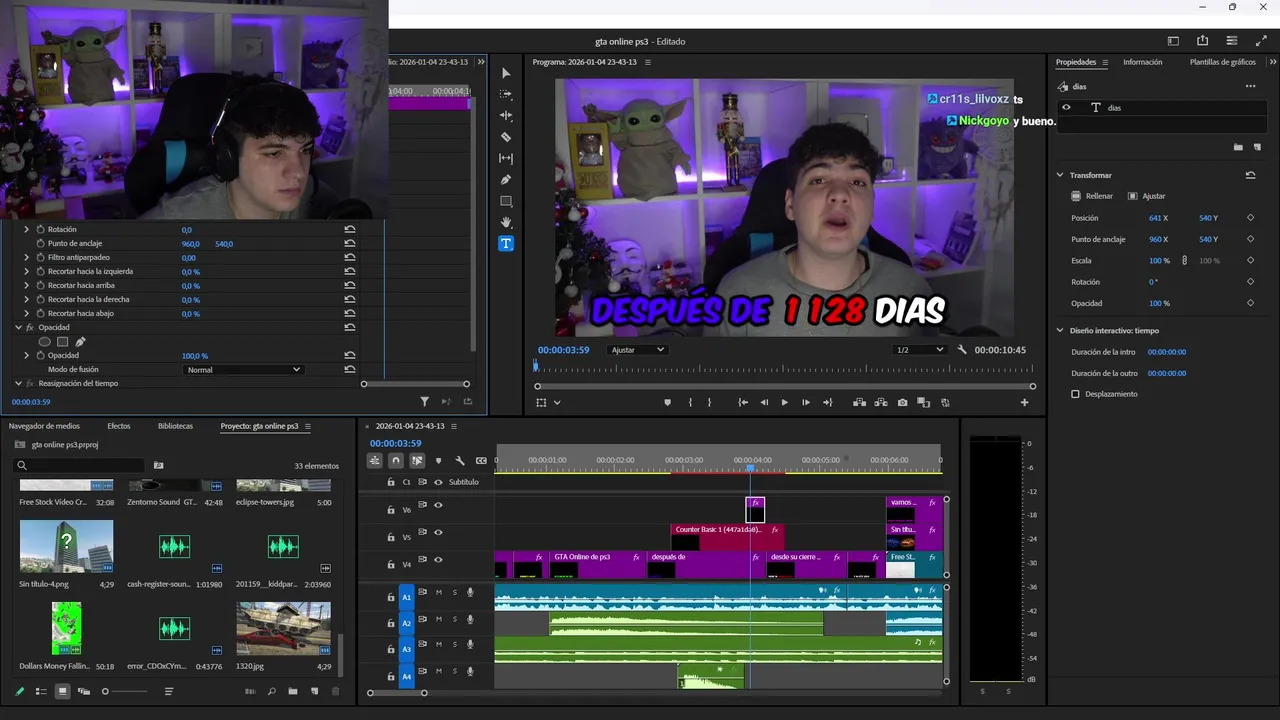1280x720 pixels.
Task: Select the Slip tool
Action: [506, 158]
